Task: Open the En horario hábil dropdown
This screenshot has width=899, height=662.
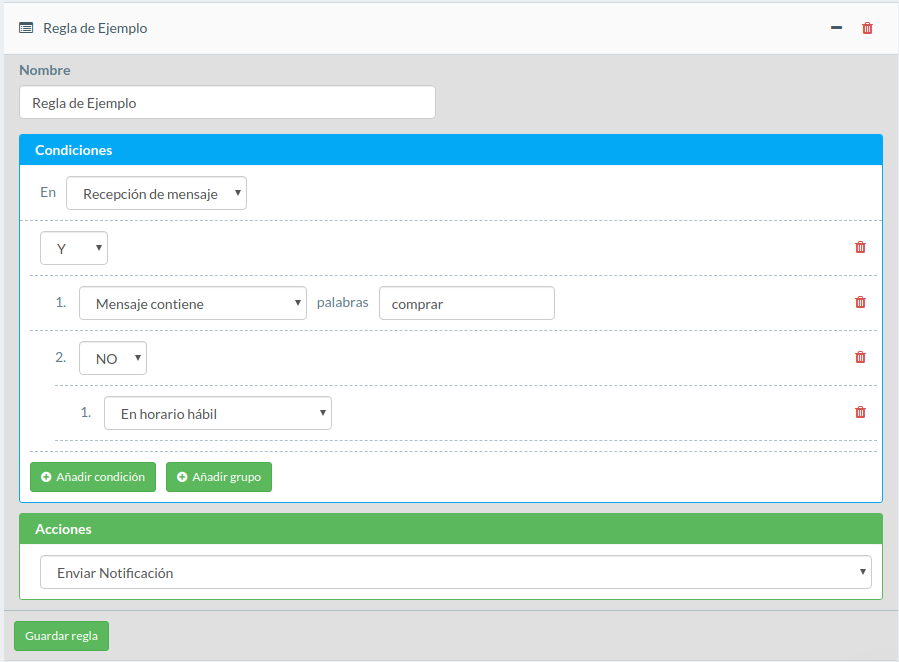Action: coord(218,413)
